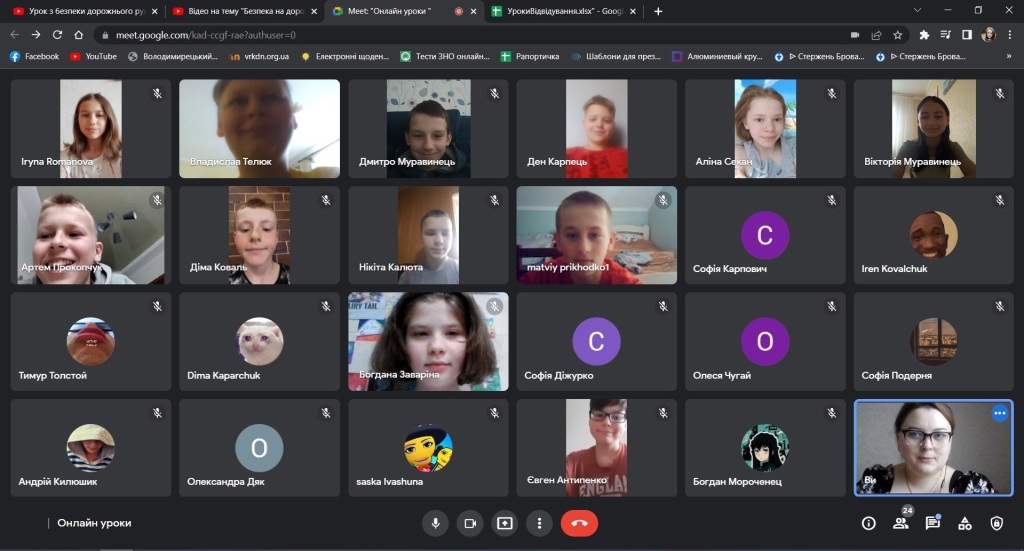Open the Facebook bookmark
The width and height of the screenshot is (1024, 551).
(x=35, y=57)
